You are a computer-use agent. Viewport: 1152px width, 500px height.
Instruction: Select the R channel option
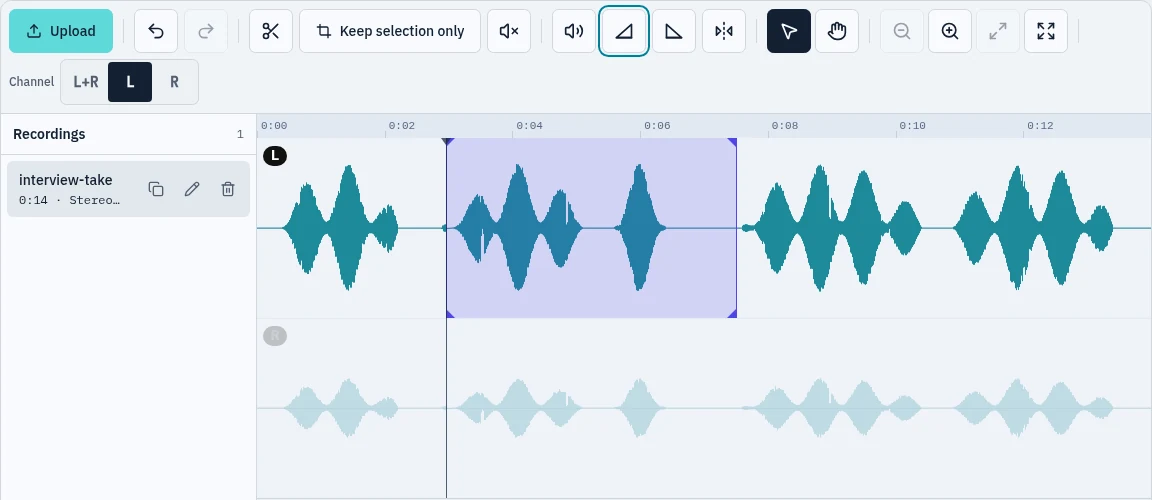[x=174, y=81]
